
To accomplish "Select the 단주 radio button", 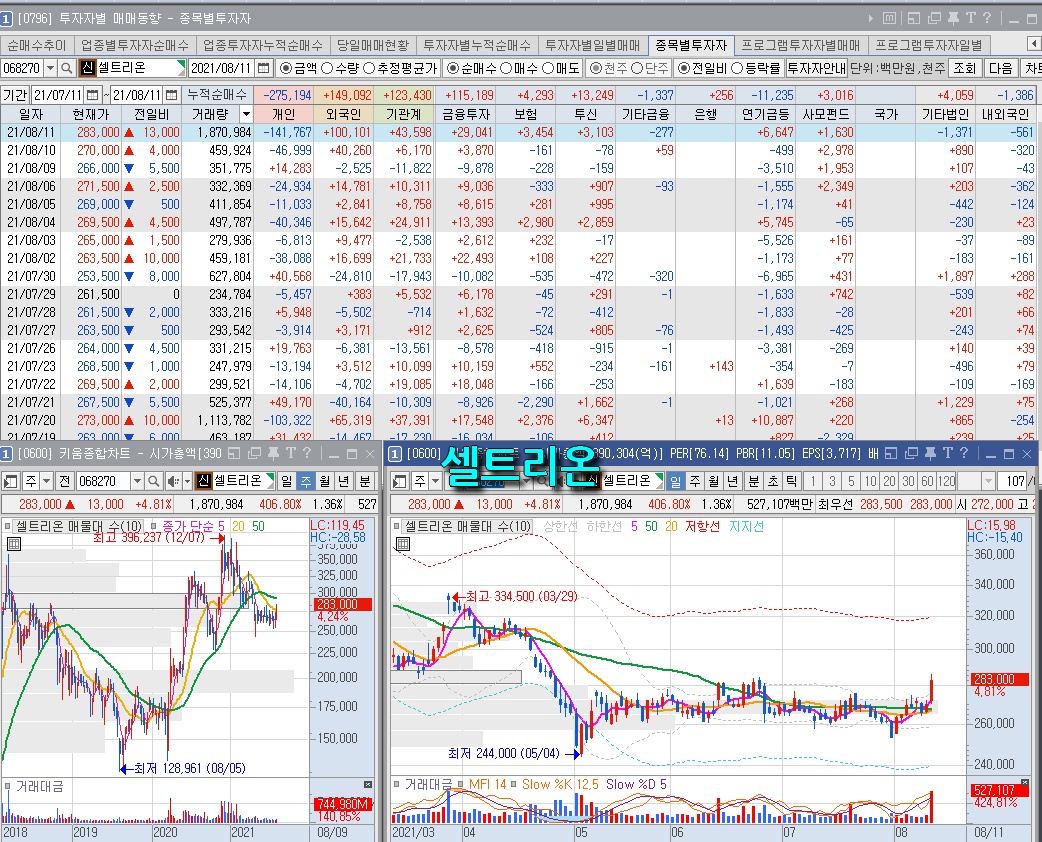I will pos(637,68).
